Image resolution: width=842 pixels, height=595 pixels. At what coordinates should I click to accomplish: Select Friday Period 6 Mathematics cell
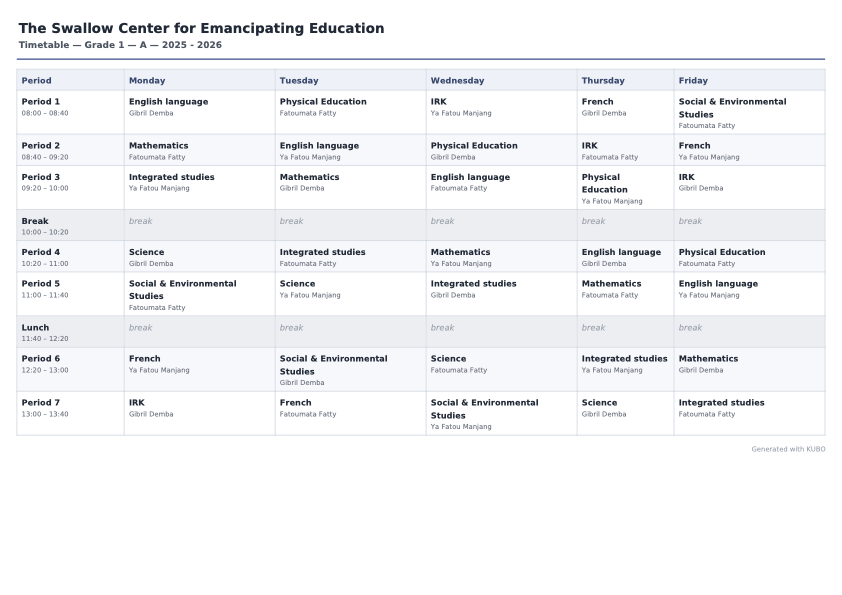pos(750,369)
